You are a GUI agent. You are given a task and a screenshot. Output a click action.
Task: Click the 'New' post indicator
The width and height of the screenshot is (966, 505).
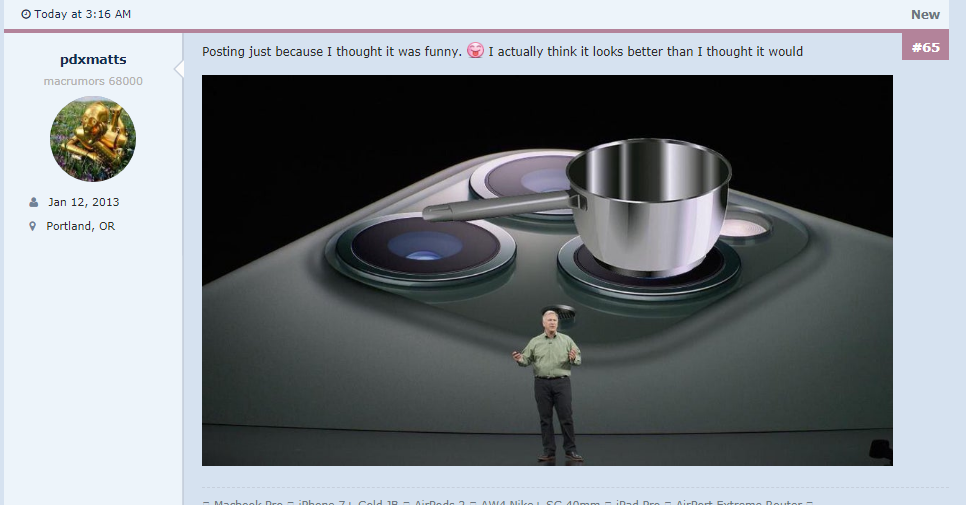point(925,15)
